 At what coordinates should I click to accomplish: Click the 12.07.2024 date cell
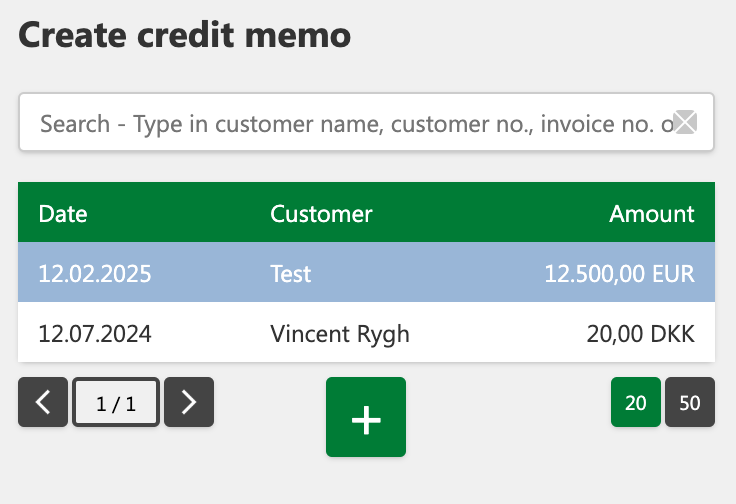(95, 334)
